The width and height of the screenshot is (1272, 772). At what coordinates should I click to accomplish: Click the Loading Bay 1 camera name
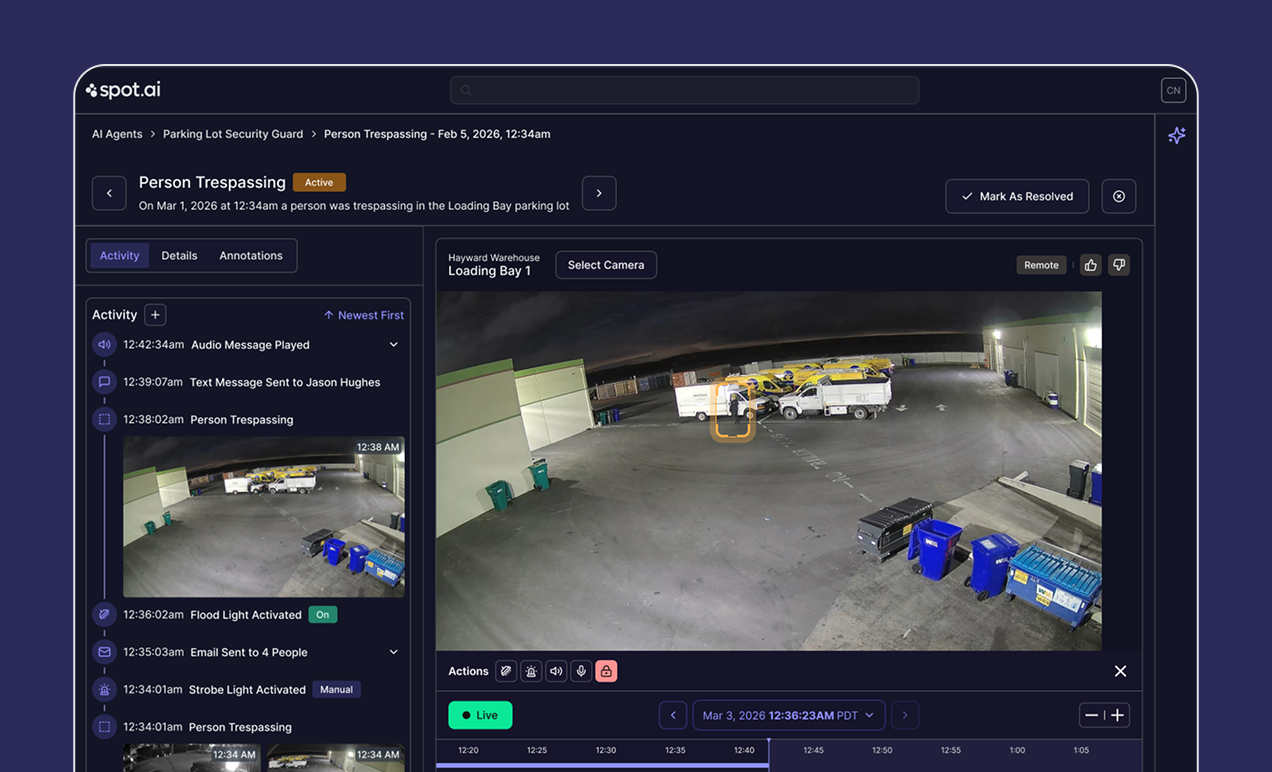(489, 271)
